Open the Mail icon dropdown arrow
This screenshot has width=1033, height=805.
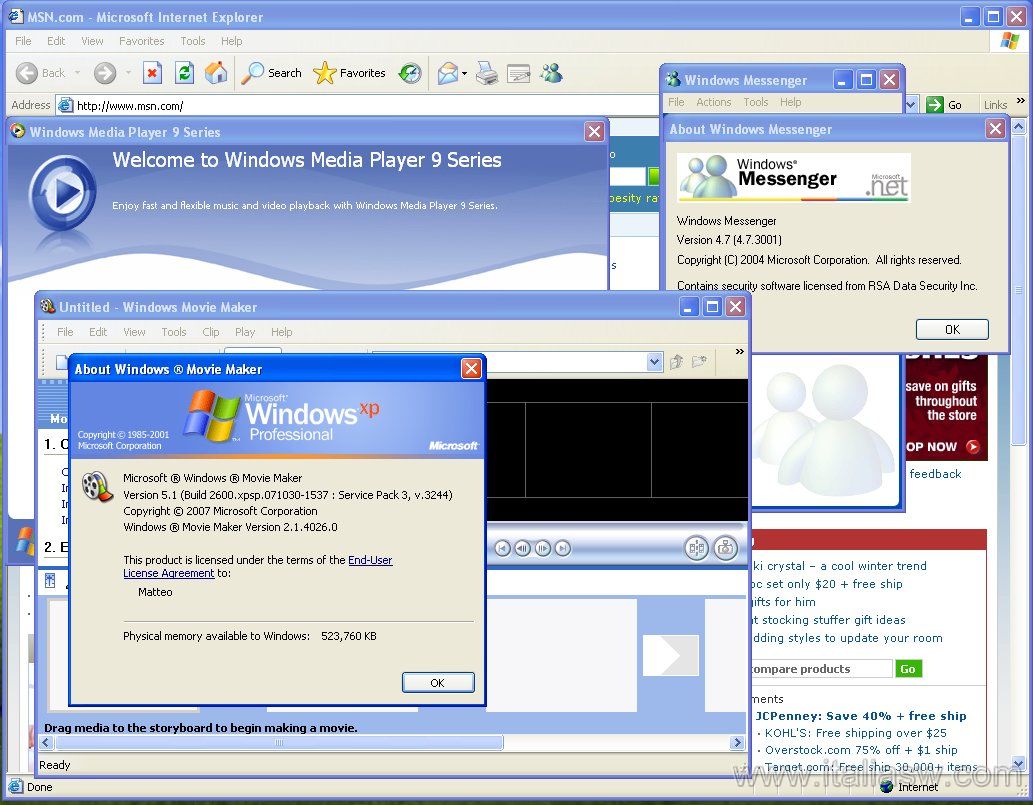[464, 73]
